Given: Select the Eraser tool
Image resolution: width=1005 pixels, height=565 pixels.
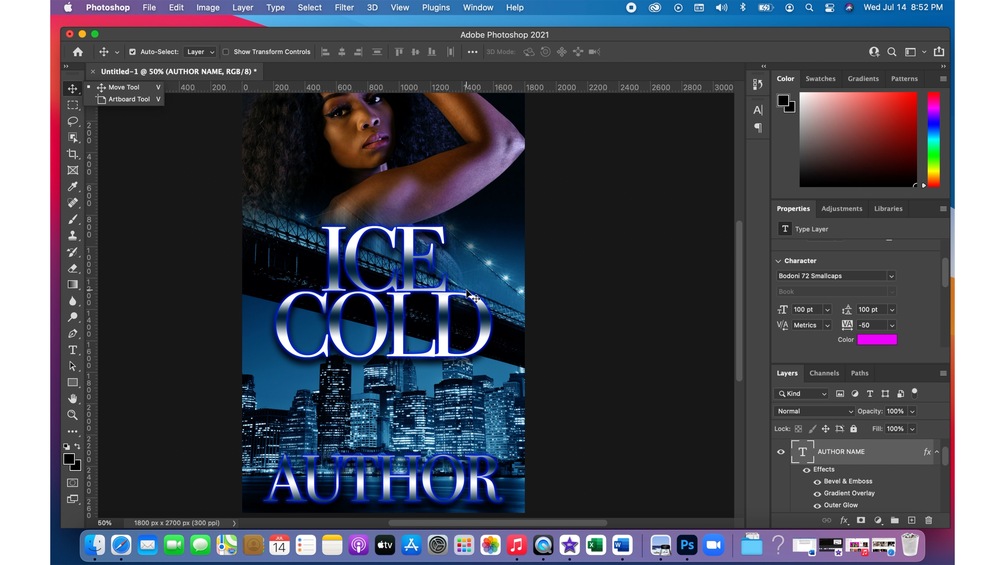Looking at the screenshot, I should (x=72, y=268).
